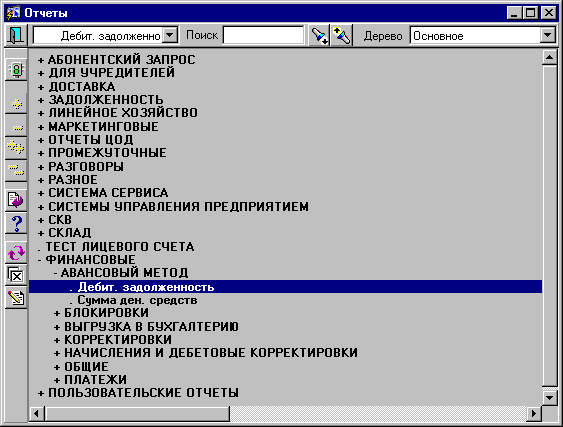Click the Отчеты title bar application icon
Image resolution: width=563 pixels, height=427 pixels.
(13, 13)
